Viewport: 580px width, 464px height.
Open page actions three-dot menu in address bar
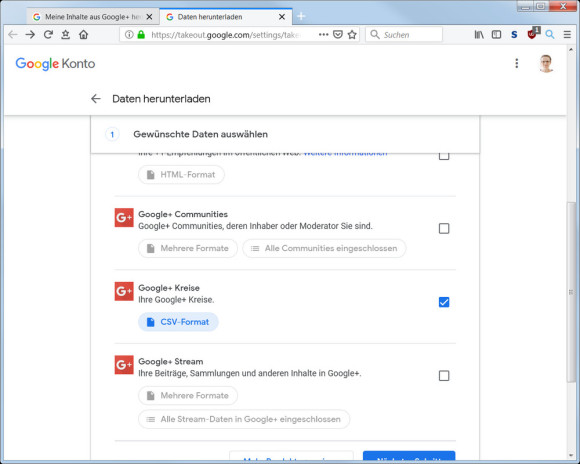324,34
